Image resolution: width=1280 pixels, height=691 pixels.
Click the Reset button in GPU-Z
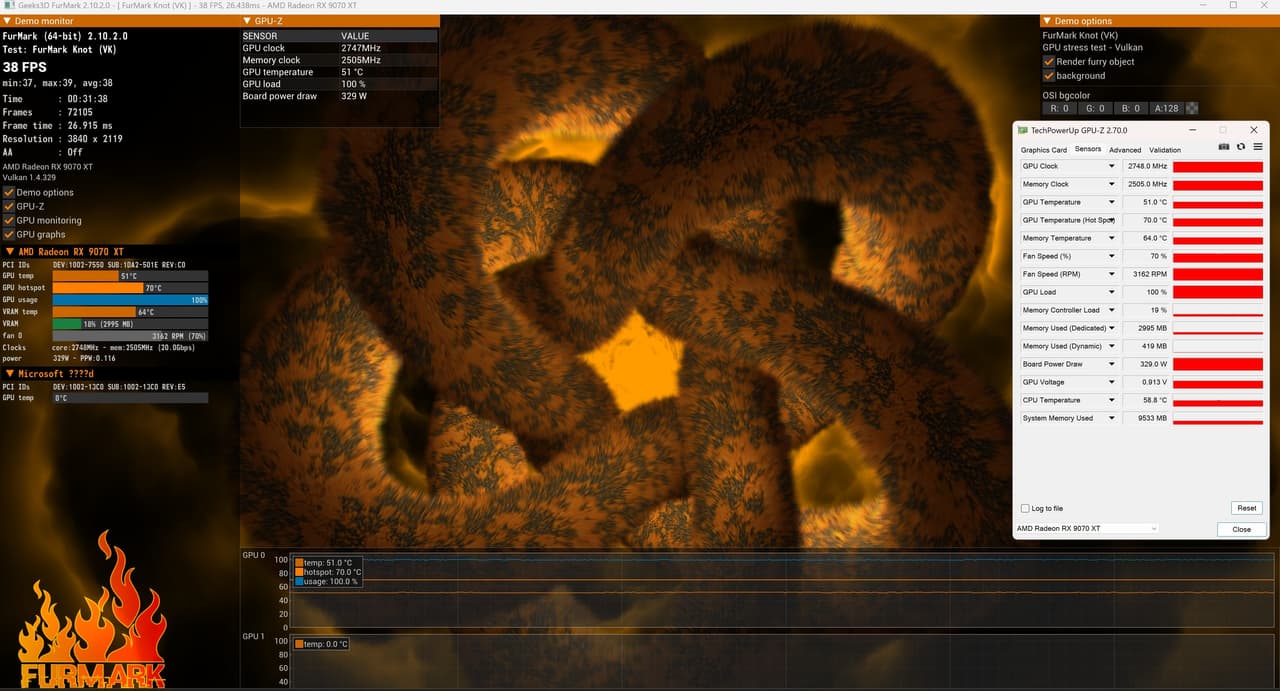point(1246,508)
